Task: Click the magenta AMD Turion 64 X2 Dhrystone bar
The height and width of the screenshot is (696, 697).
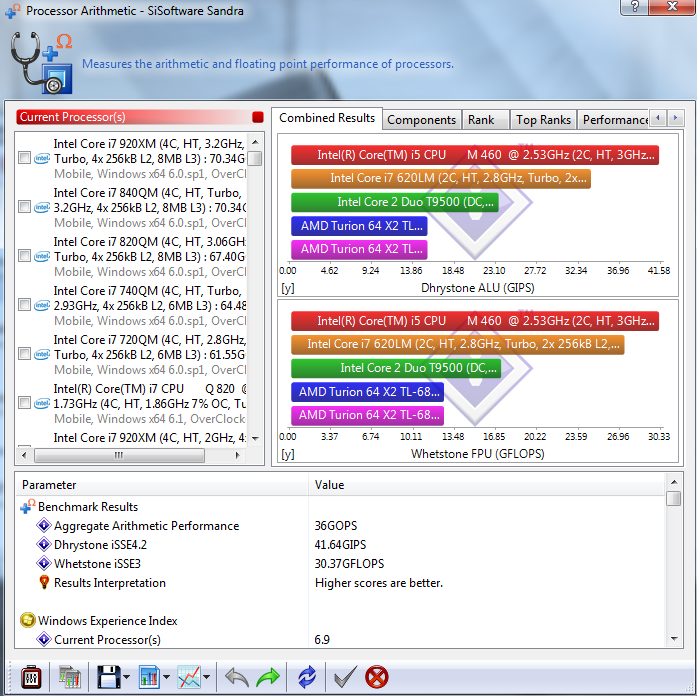Action: click(359, 249)
